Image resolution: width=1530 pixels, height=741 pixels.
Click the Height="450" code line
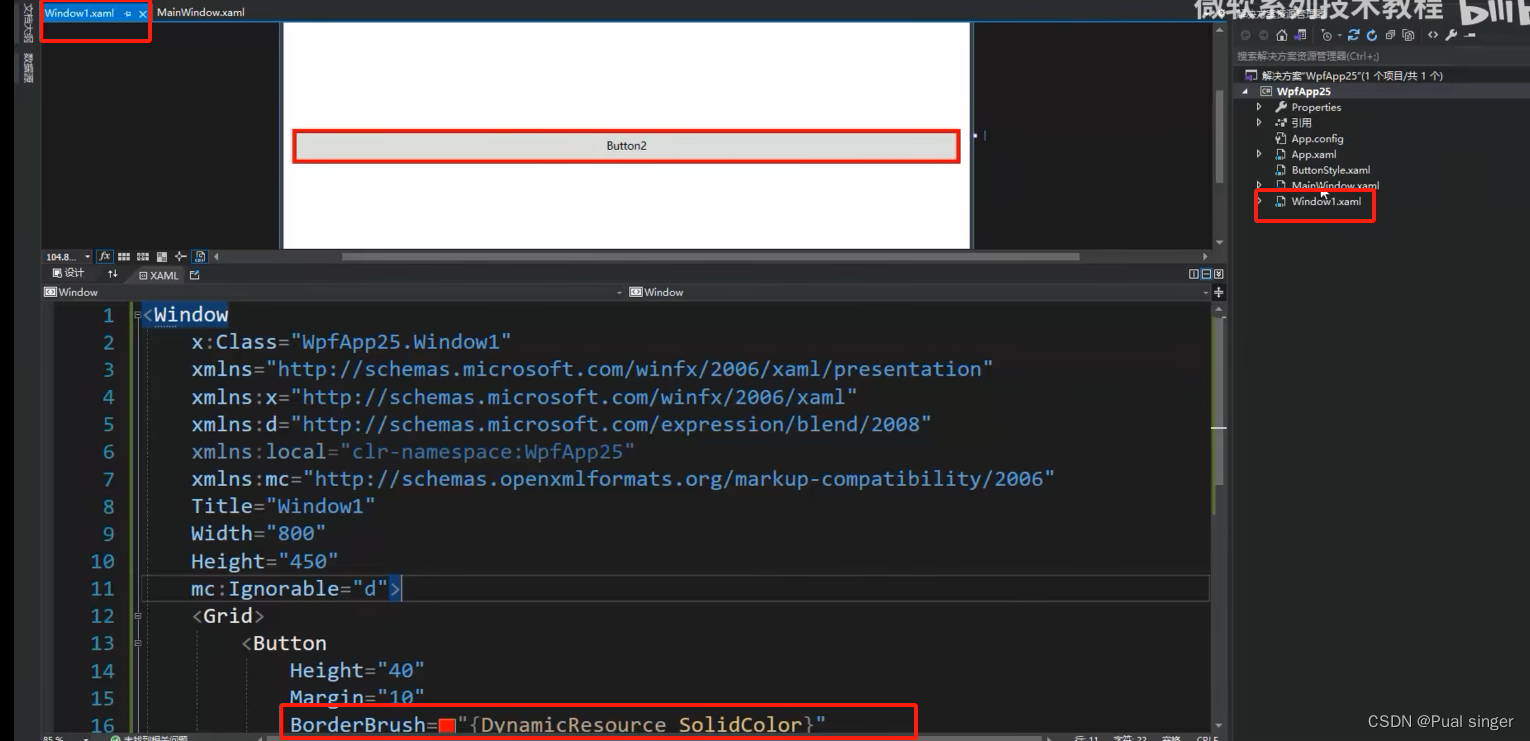point(265,561)
